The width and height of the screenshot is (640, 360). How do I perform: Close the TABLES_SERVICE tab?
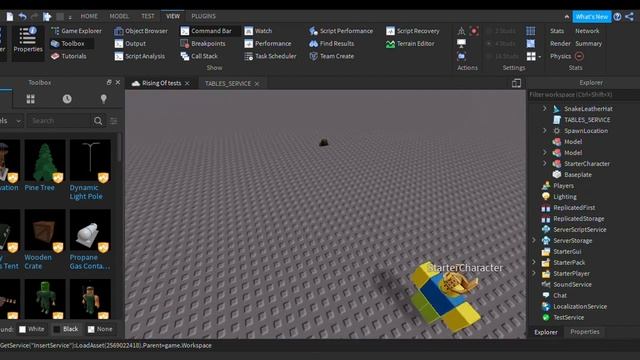click(x=257, y=84)
